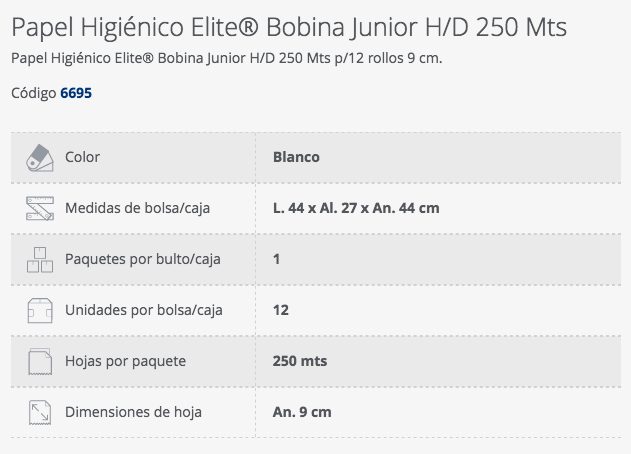Click the product subtitle description with 12 rollos
The height and width of the screenshot is (454, 631).
coord(227,58)
